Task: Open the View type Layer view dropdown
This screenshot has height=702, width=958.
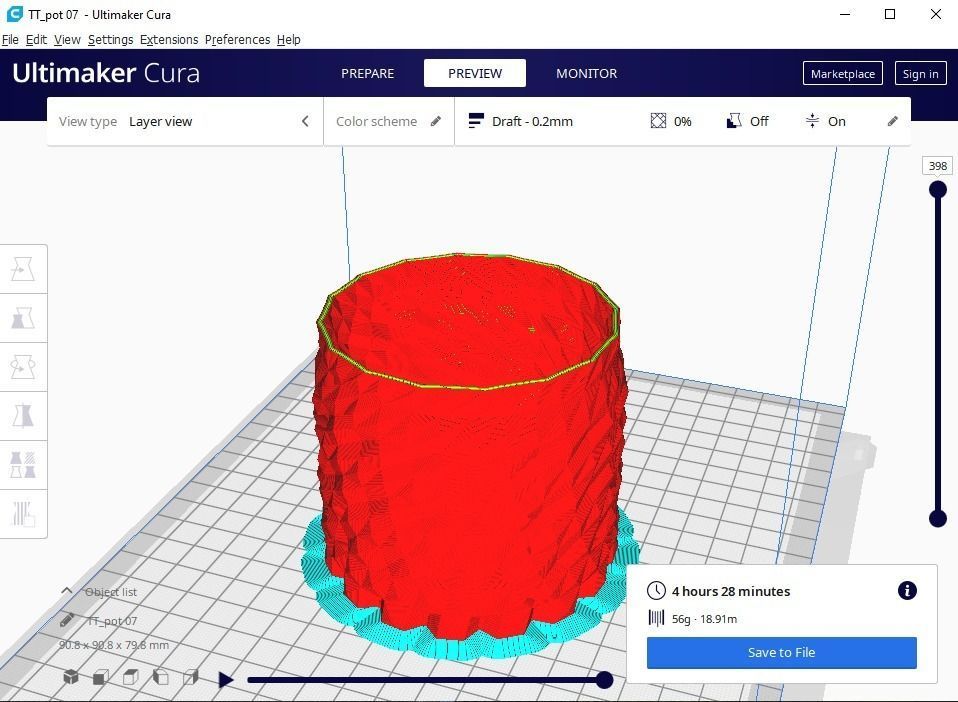Action: (x=185, y=121)
